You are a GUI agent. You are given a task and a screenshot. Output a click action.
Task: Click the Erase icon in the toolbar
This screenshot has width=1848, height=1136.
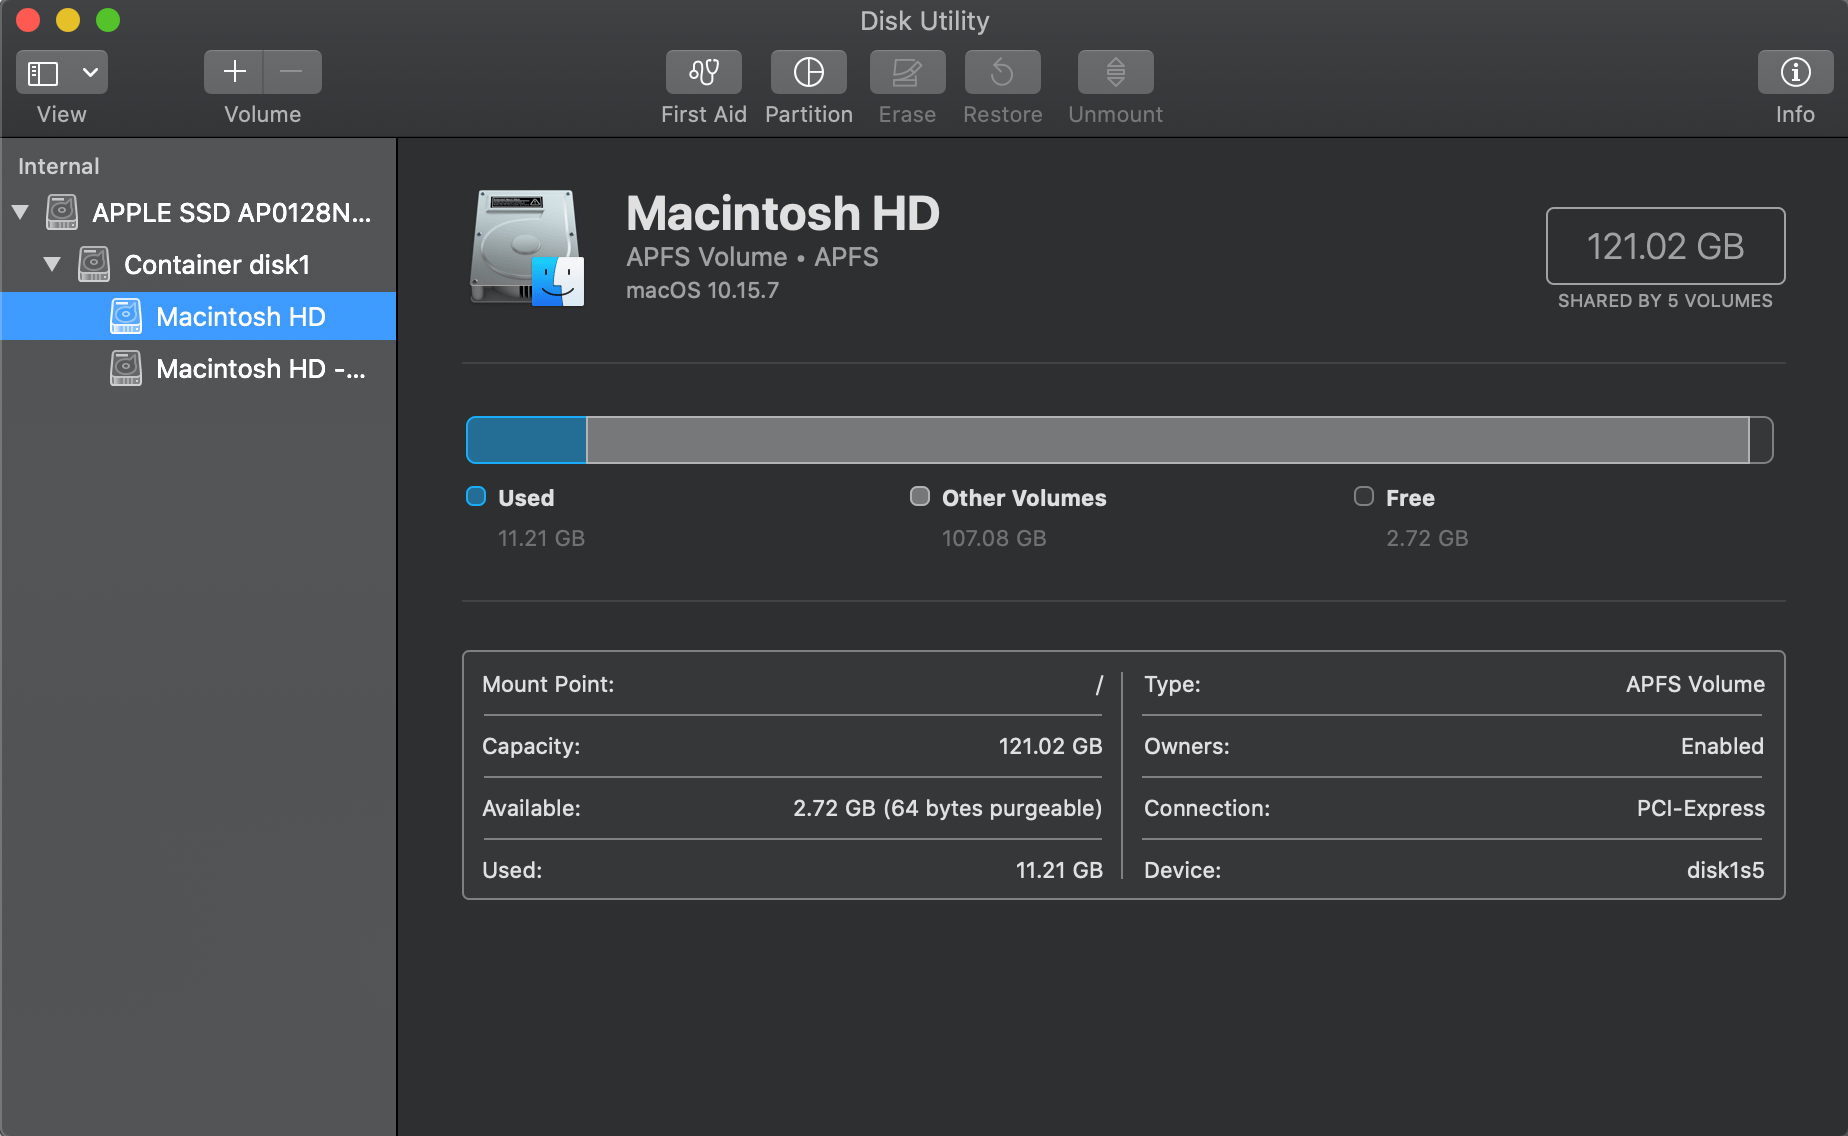coord(906,71)
